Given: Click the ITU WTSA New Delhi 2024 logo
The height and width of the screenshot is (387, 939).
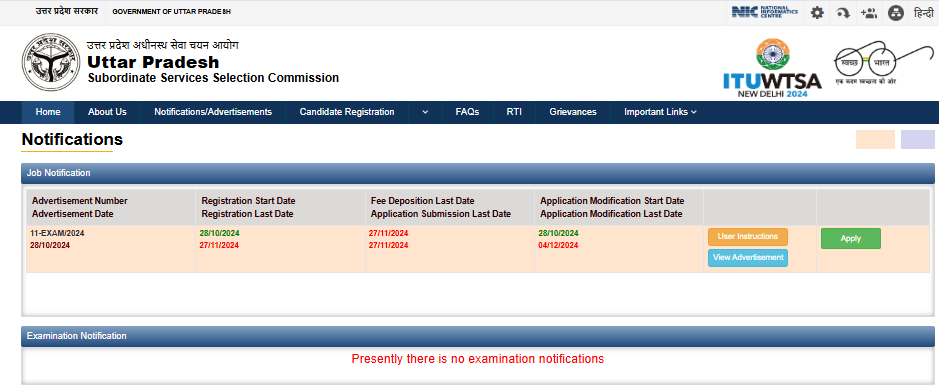Looking at the screenshot, I should coord(772,68).
